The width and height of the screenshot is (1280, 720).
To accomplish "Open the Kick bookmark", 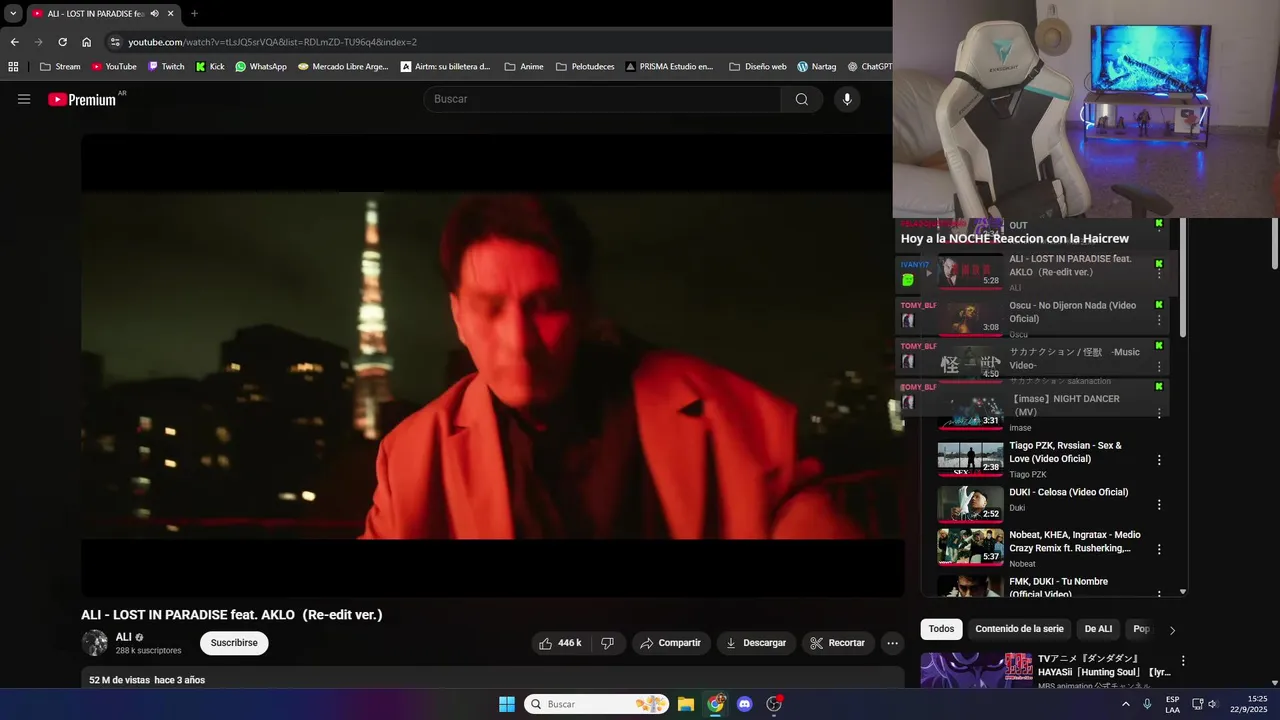I will pyautogui.click(x=210, y=67).
